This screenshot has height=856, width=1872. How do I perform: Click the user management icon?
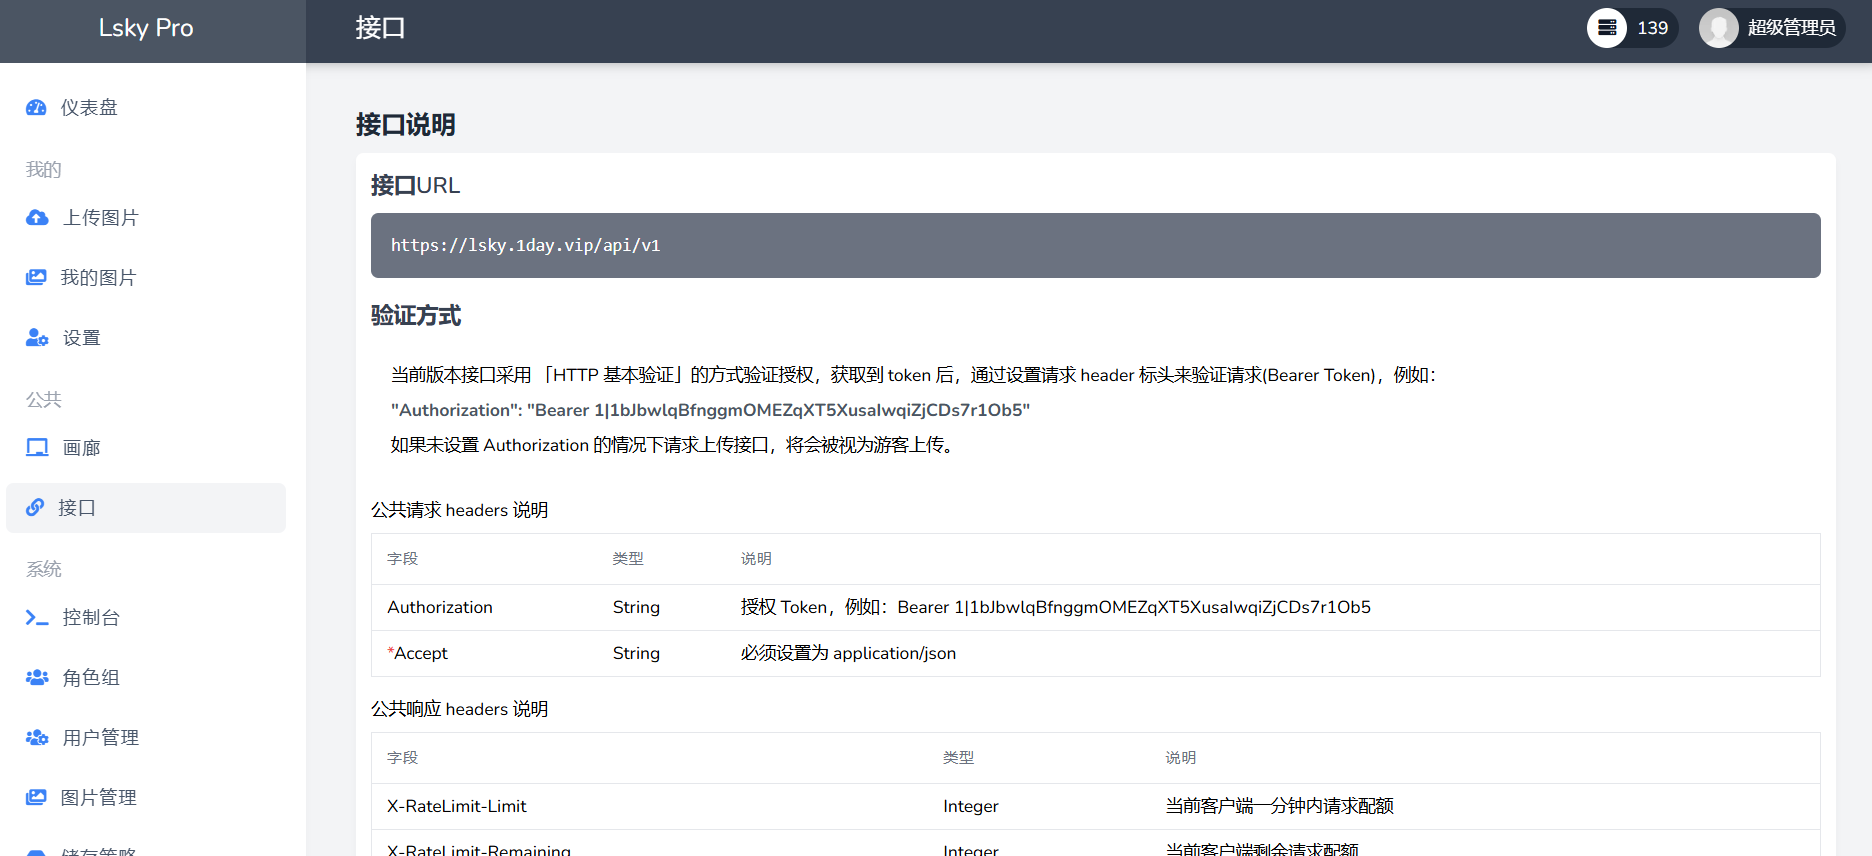(x=37, y=738)
